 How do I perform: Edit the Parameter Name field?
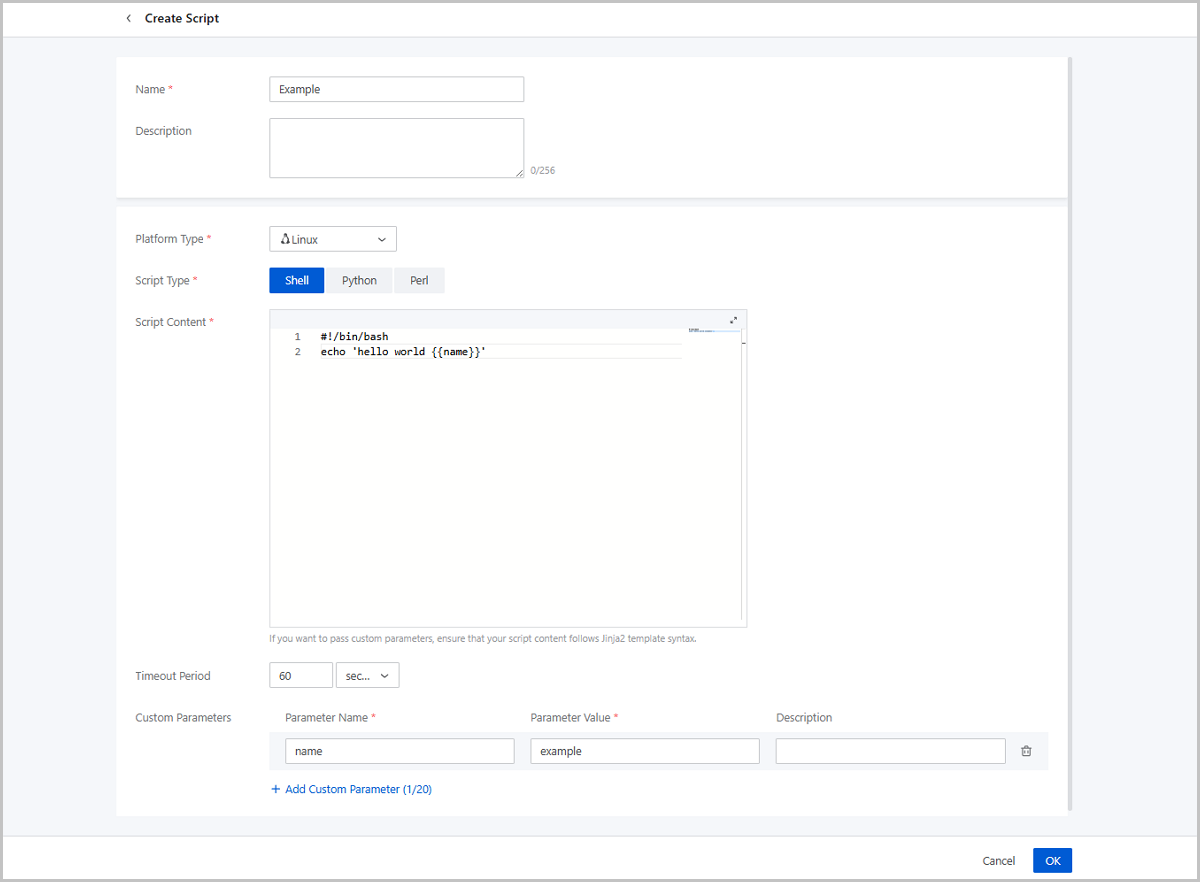(x=399, y=751)
